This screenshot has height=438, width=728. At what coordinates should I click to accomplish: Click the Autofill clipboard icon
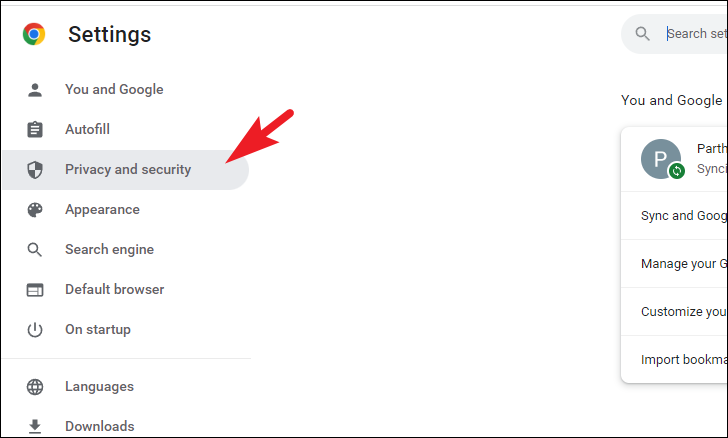tap(35, 130)
